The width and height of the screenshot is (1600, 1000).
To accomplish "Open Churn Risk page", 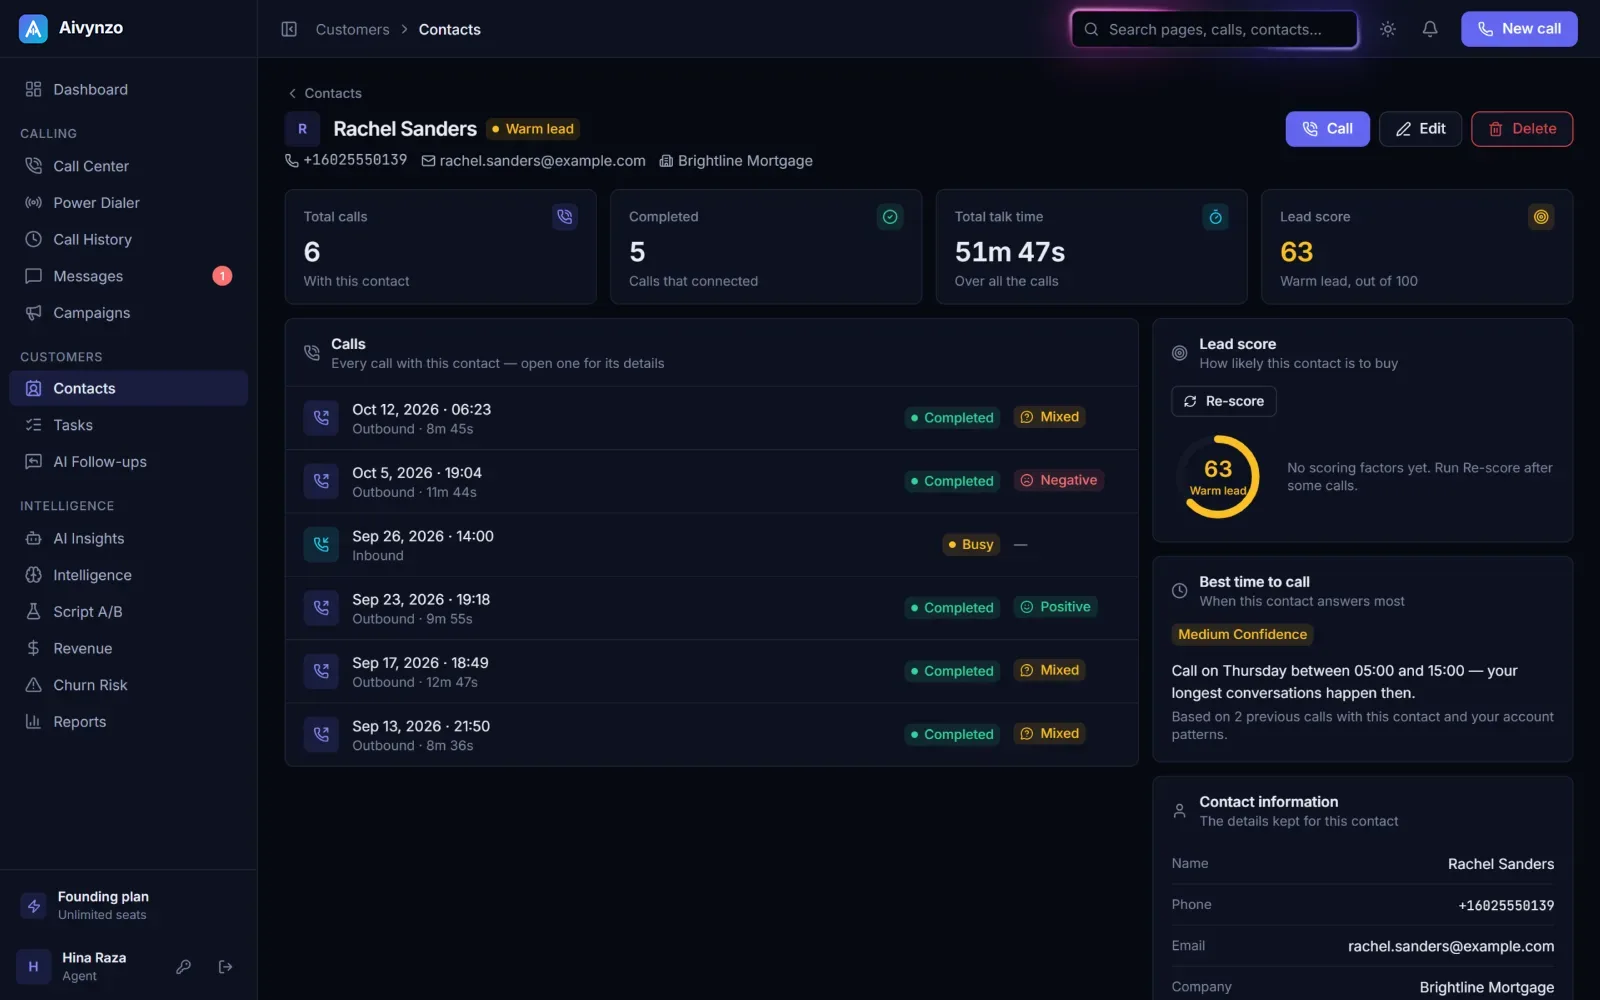I will click(x=128, y=685).
